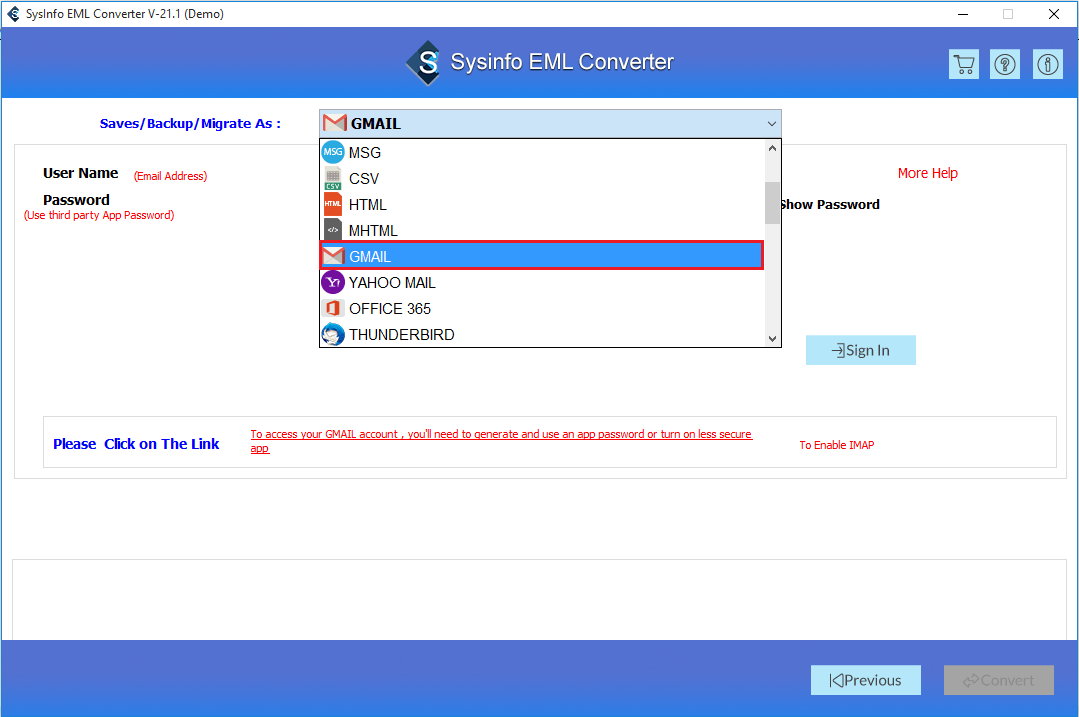The height and width of the screenshot is (717, 1079).
Task: Choose YAHOO MAIL from the list
Action: click(542, 282)
